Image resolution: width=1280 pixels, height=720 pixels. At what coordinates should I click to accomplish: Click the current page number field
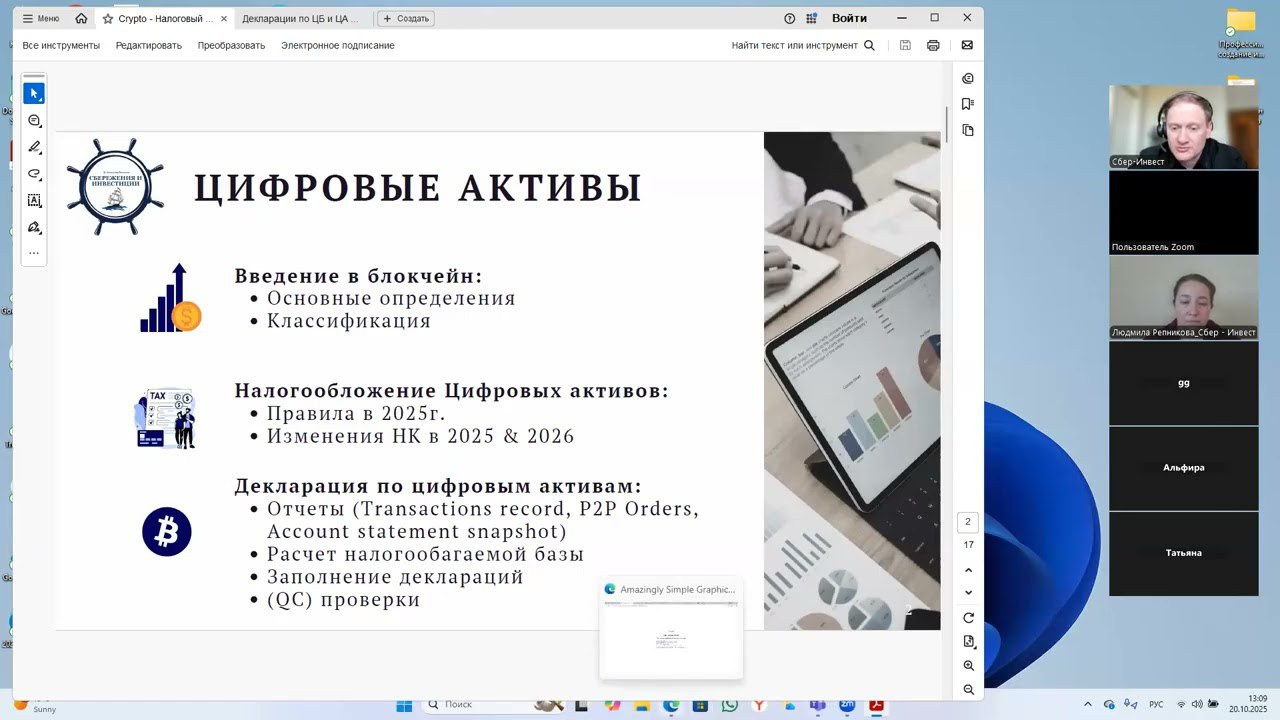(x=968, y=522)
